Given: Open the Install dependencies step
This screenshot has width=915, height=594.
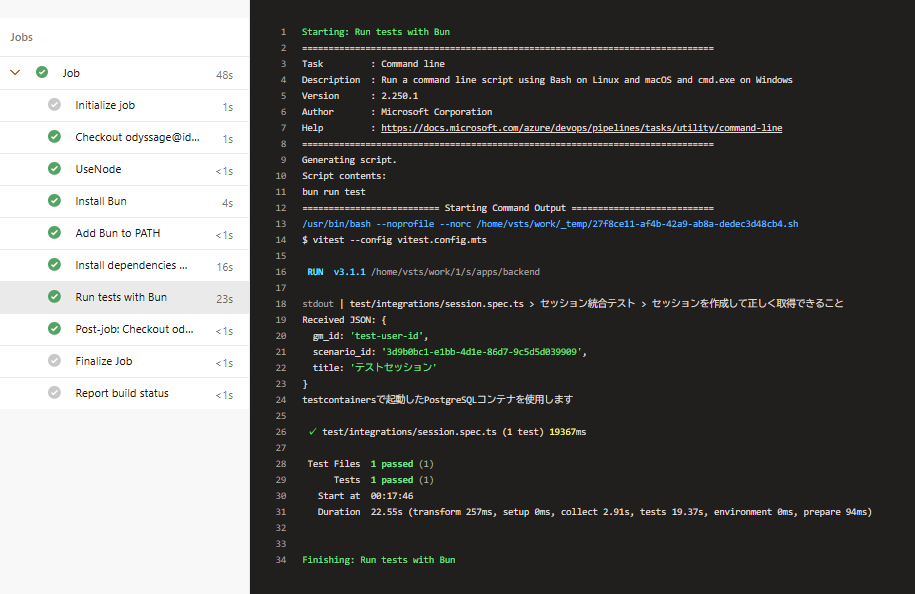Looking at the screenshot, I should coord(124,265).
